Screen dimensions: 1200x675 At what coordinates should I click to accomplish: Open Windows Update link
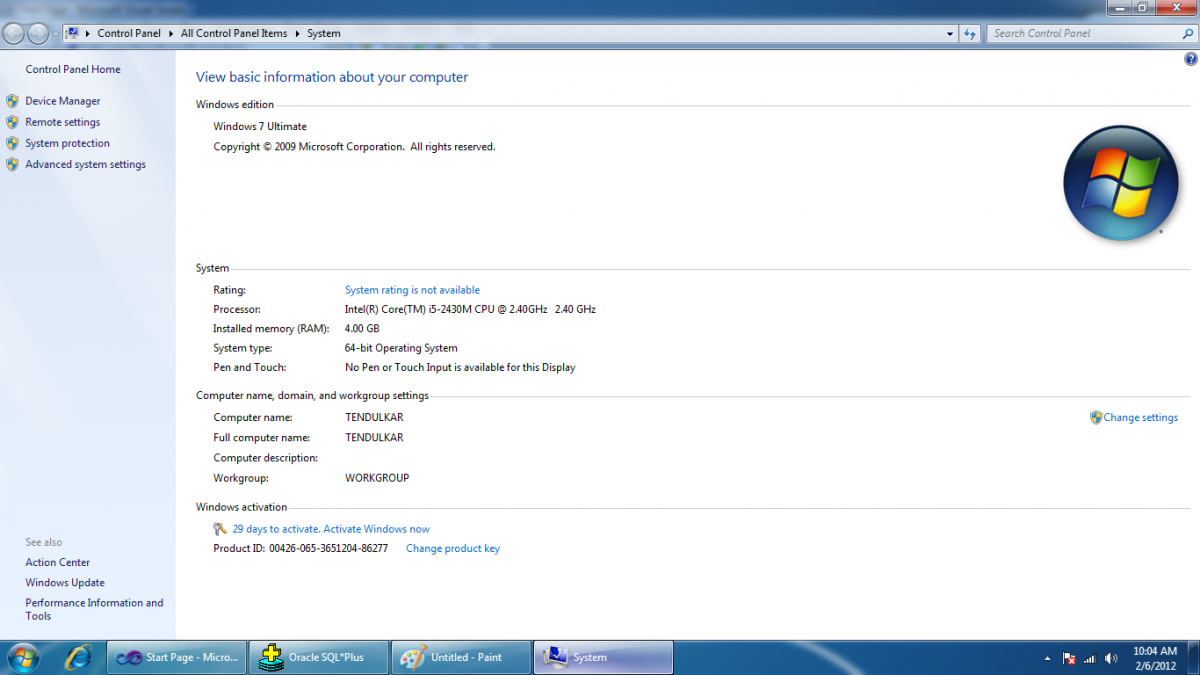point(65,583)
